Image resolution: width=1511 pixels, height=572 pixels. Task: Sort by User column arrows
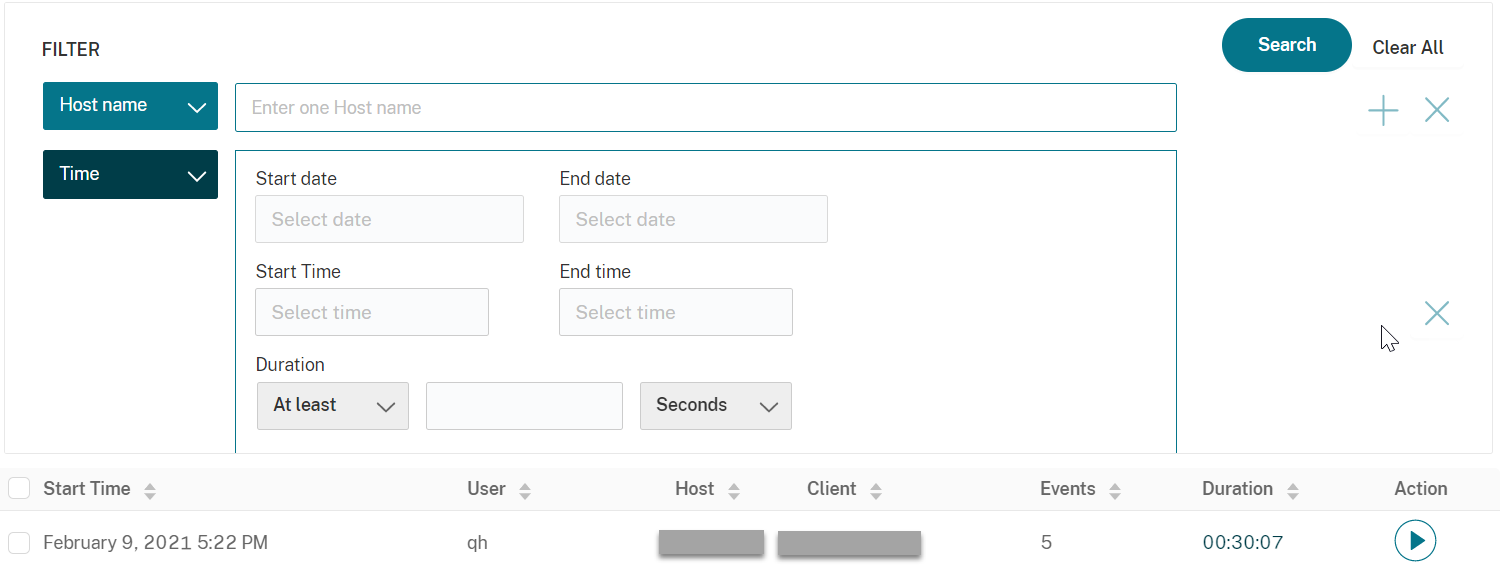click(525, 491)
